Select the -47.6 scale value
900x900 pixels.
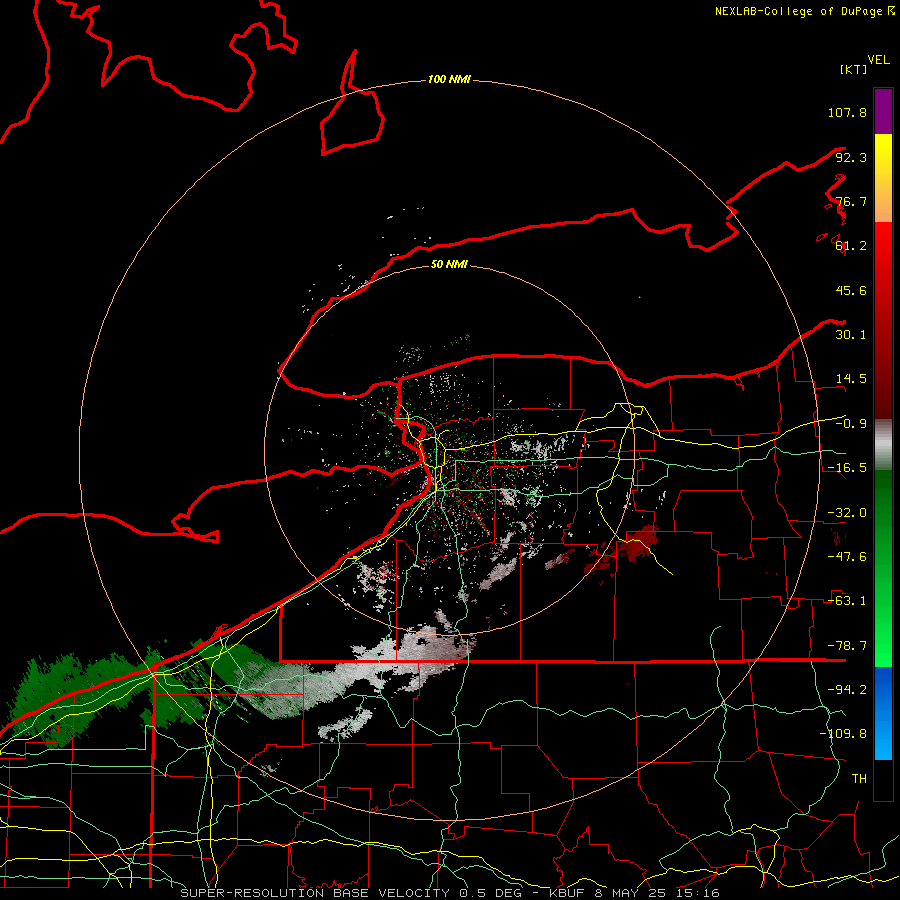pyautogui.click(x=847, y=557)
